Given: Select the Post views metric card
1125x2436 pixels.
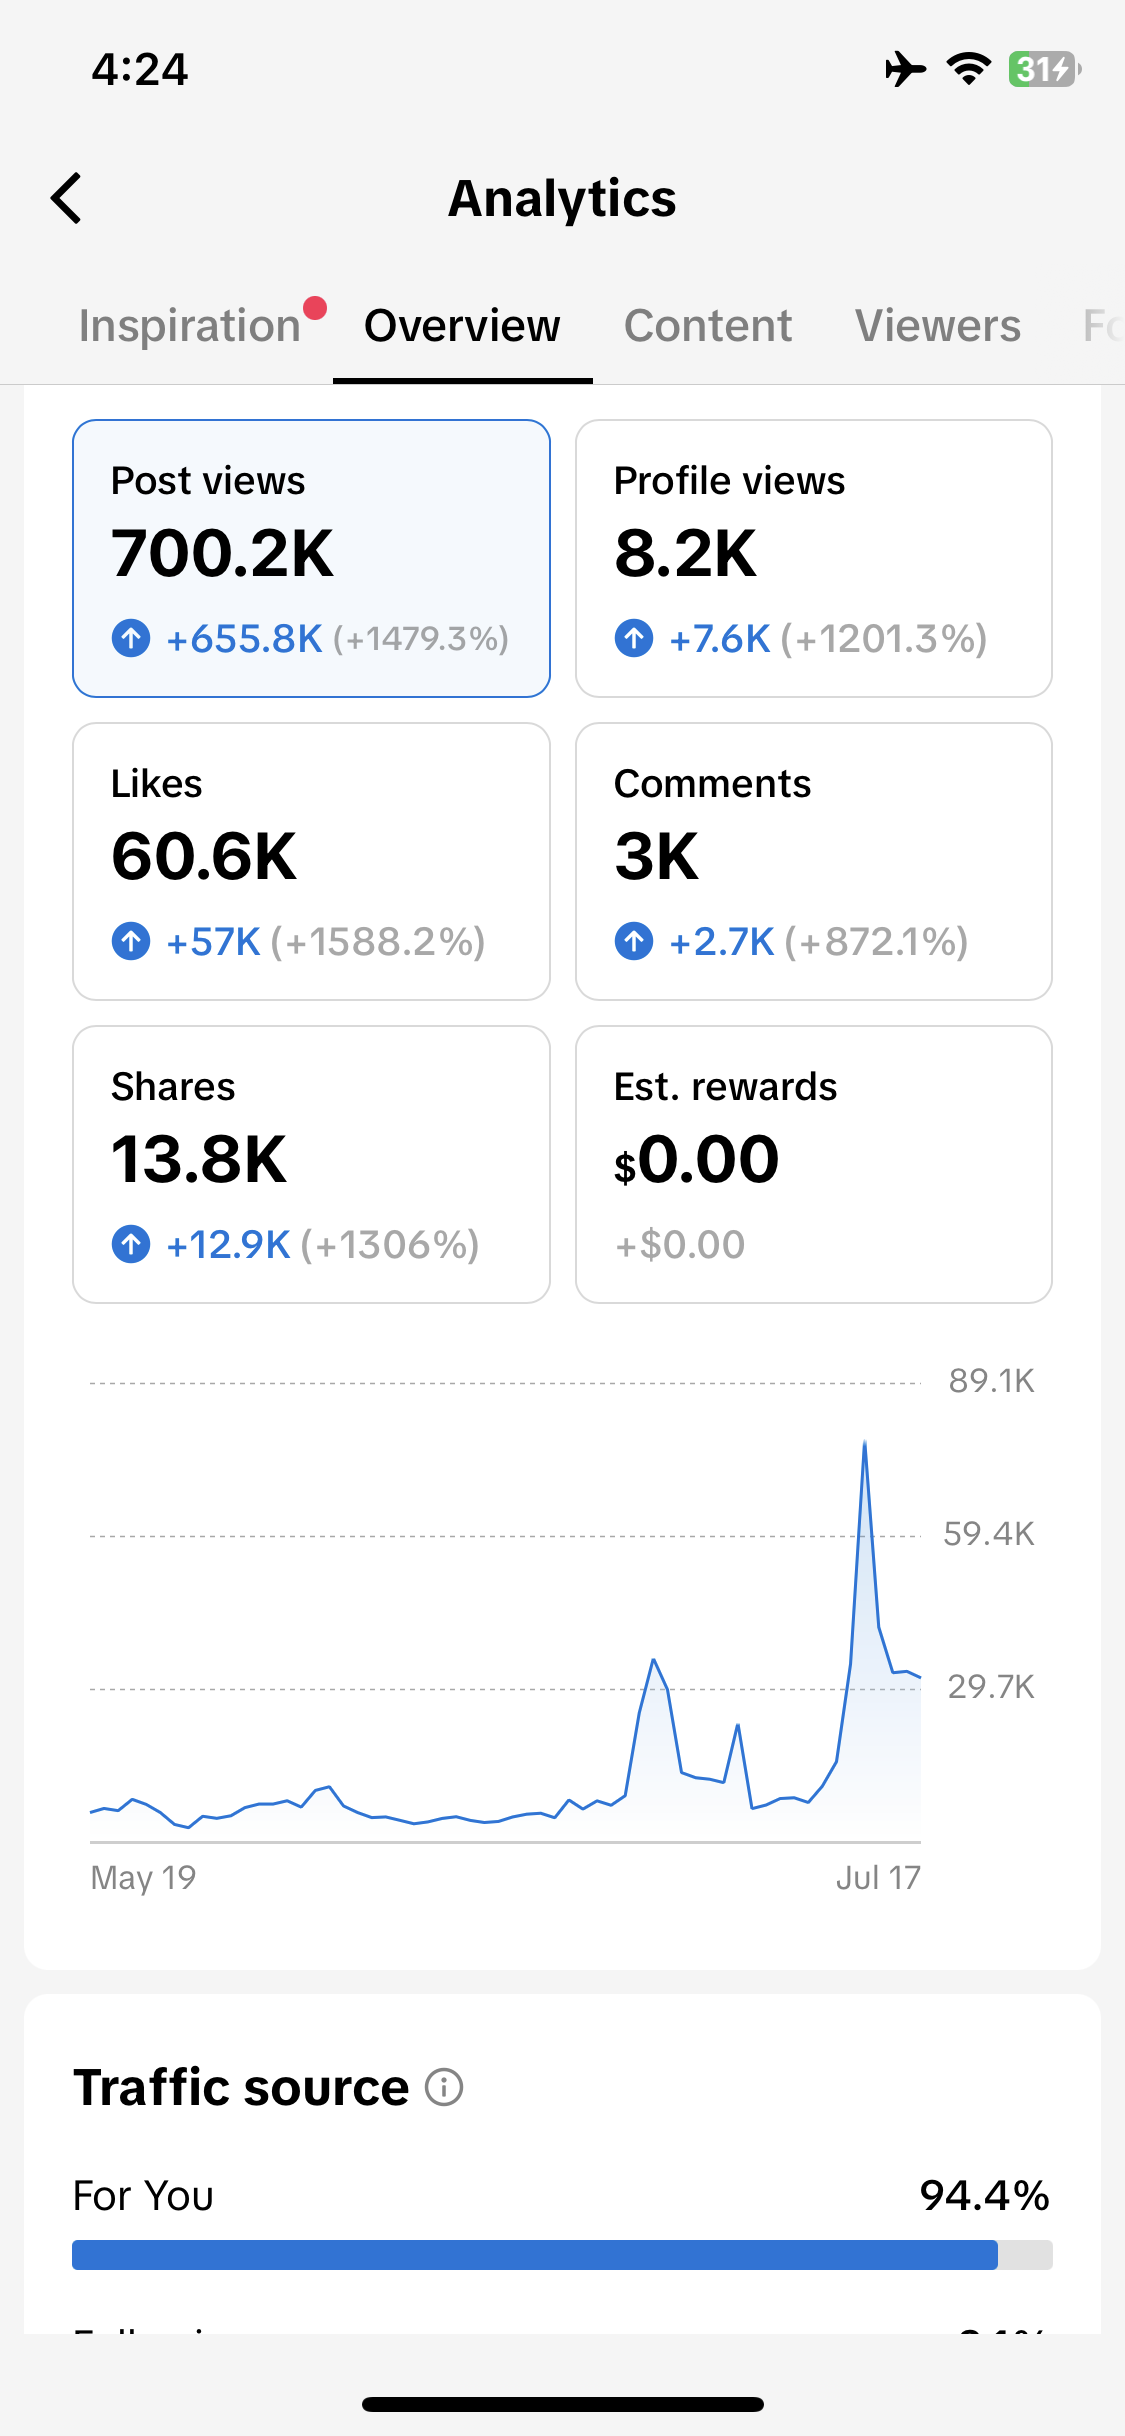Looking at the screenshot, I should 311,558.
